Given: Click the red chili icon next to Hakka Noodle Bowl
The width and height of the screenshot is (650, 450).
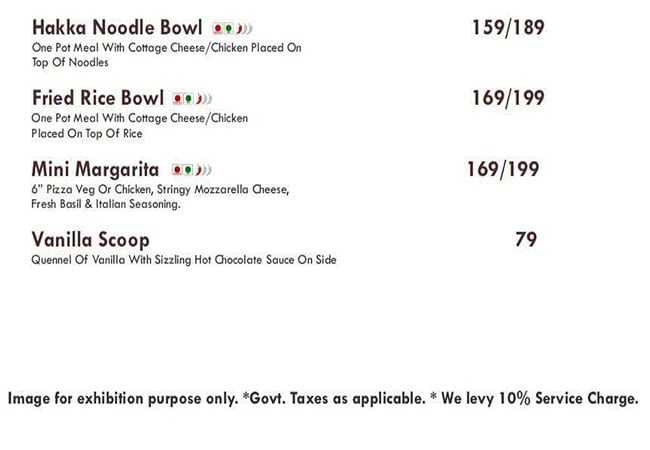Looking at the screenshot, I should pos(238,28).
